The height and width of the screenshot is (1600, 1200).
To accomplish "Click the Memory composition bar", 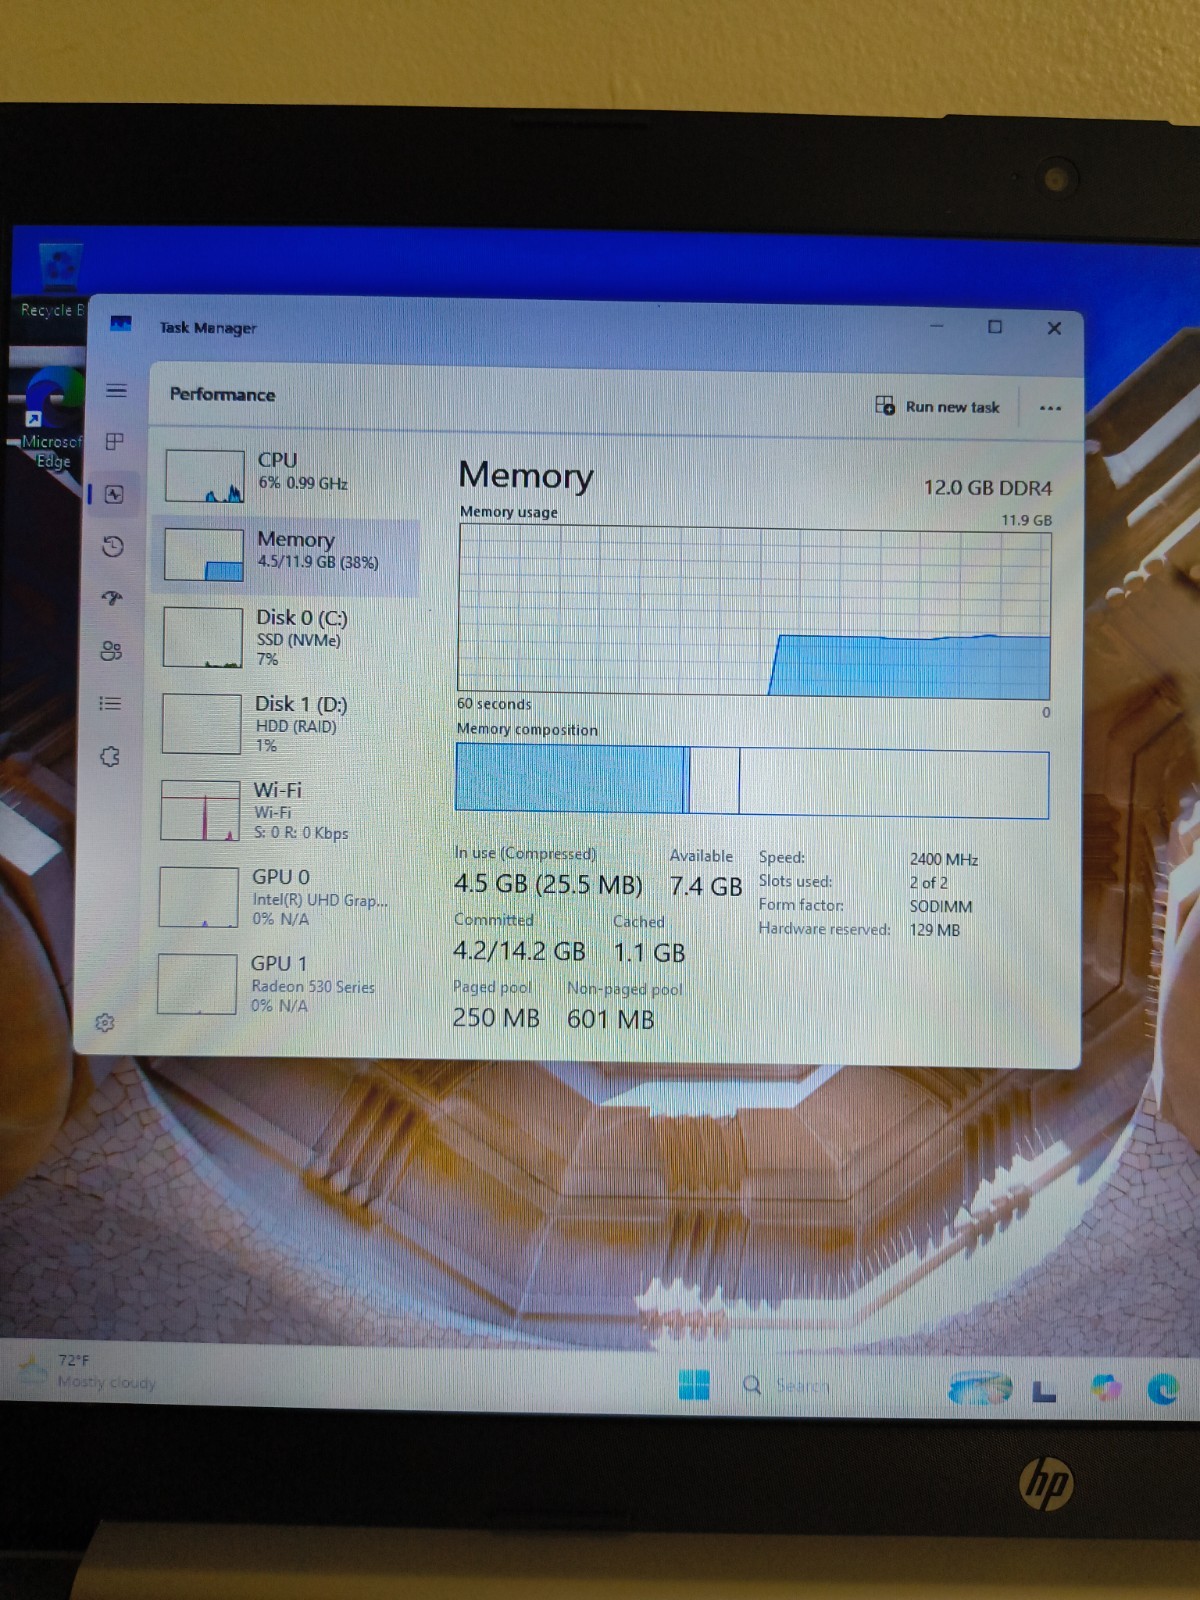I will (x=752, y=781).
